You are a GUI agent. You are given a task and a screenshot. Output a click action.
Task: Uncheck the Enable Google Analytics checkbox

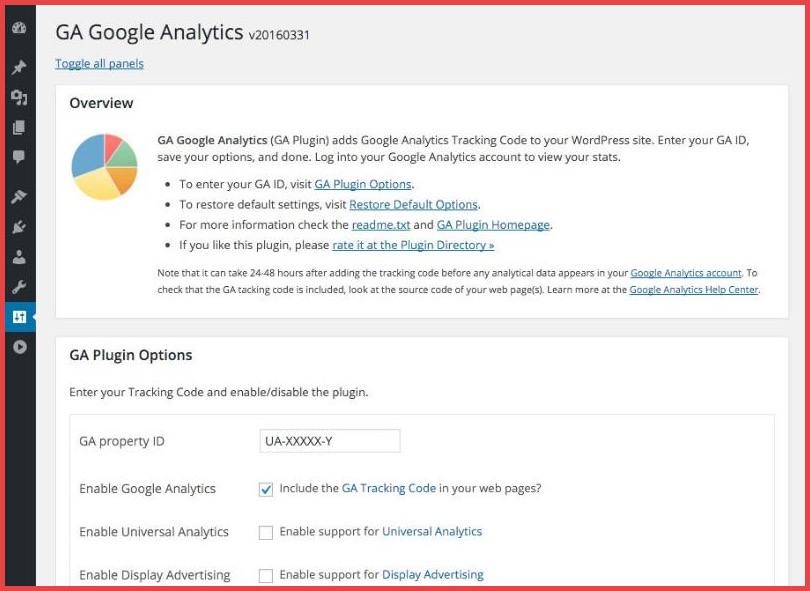point(266,489)
